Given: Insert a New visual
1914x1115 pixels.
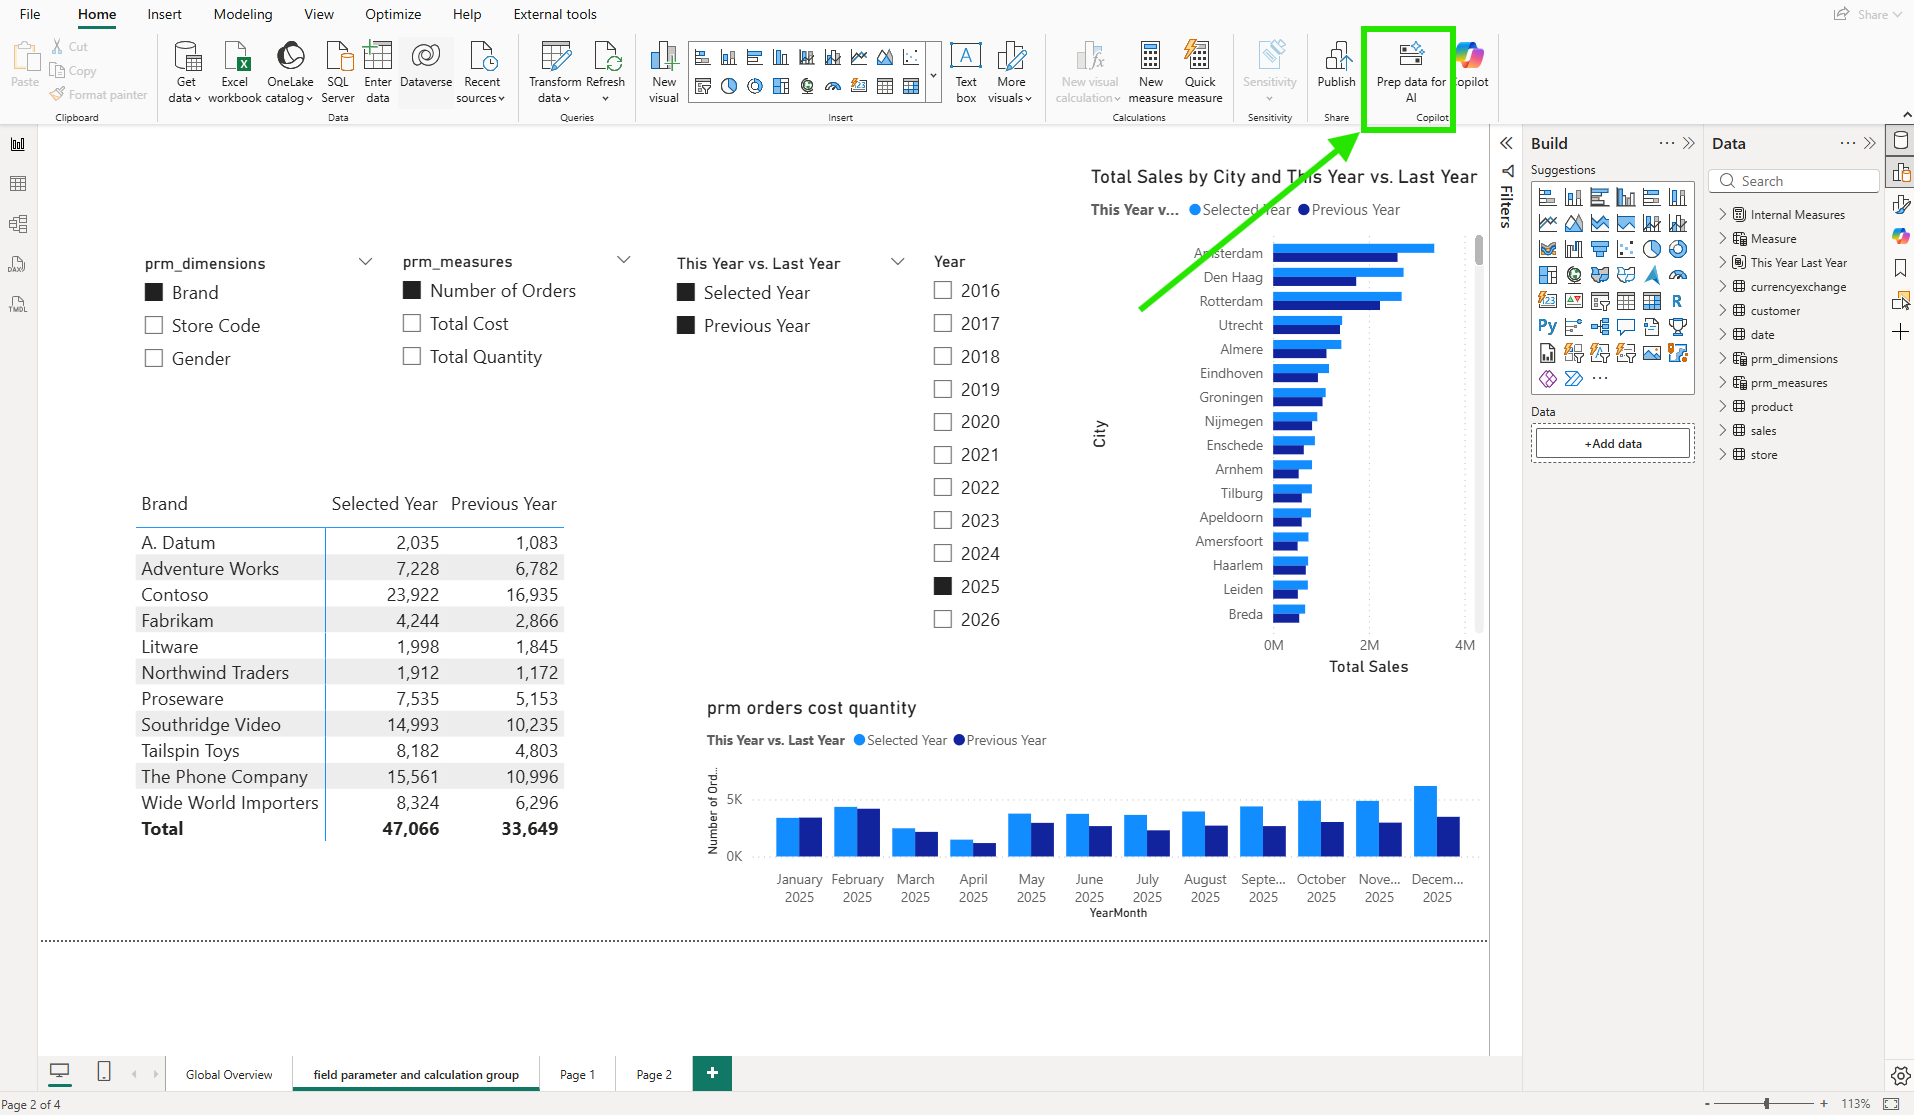Looking at the screenshot, I should (x=664, y=72).
